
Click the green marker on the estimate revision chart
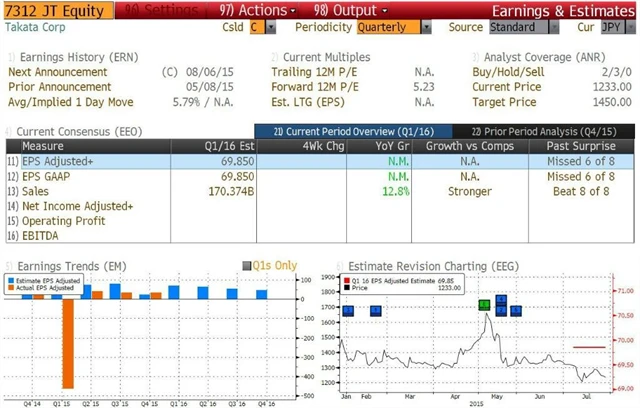(485, 304)
